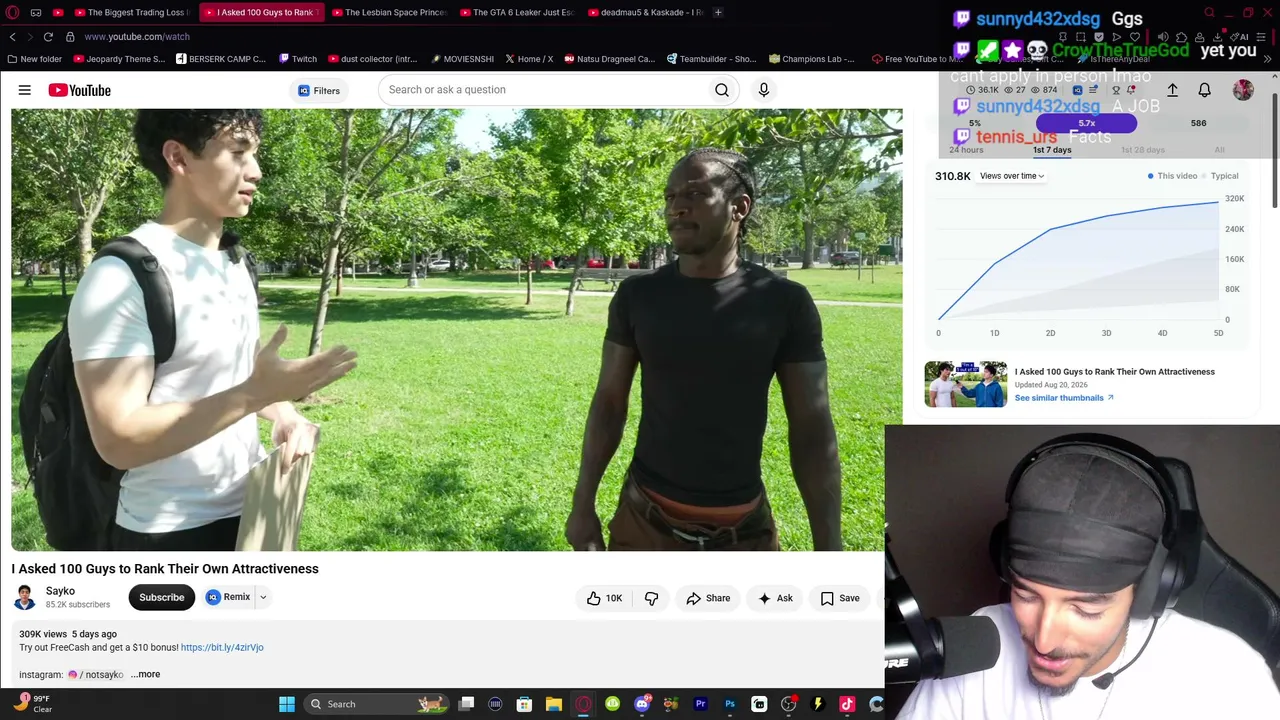This screenshot has height=720, width=1280.
Task: Open Premiere Pro from taskbar
Action: coord(700,704)
